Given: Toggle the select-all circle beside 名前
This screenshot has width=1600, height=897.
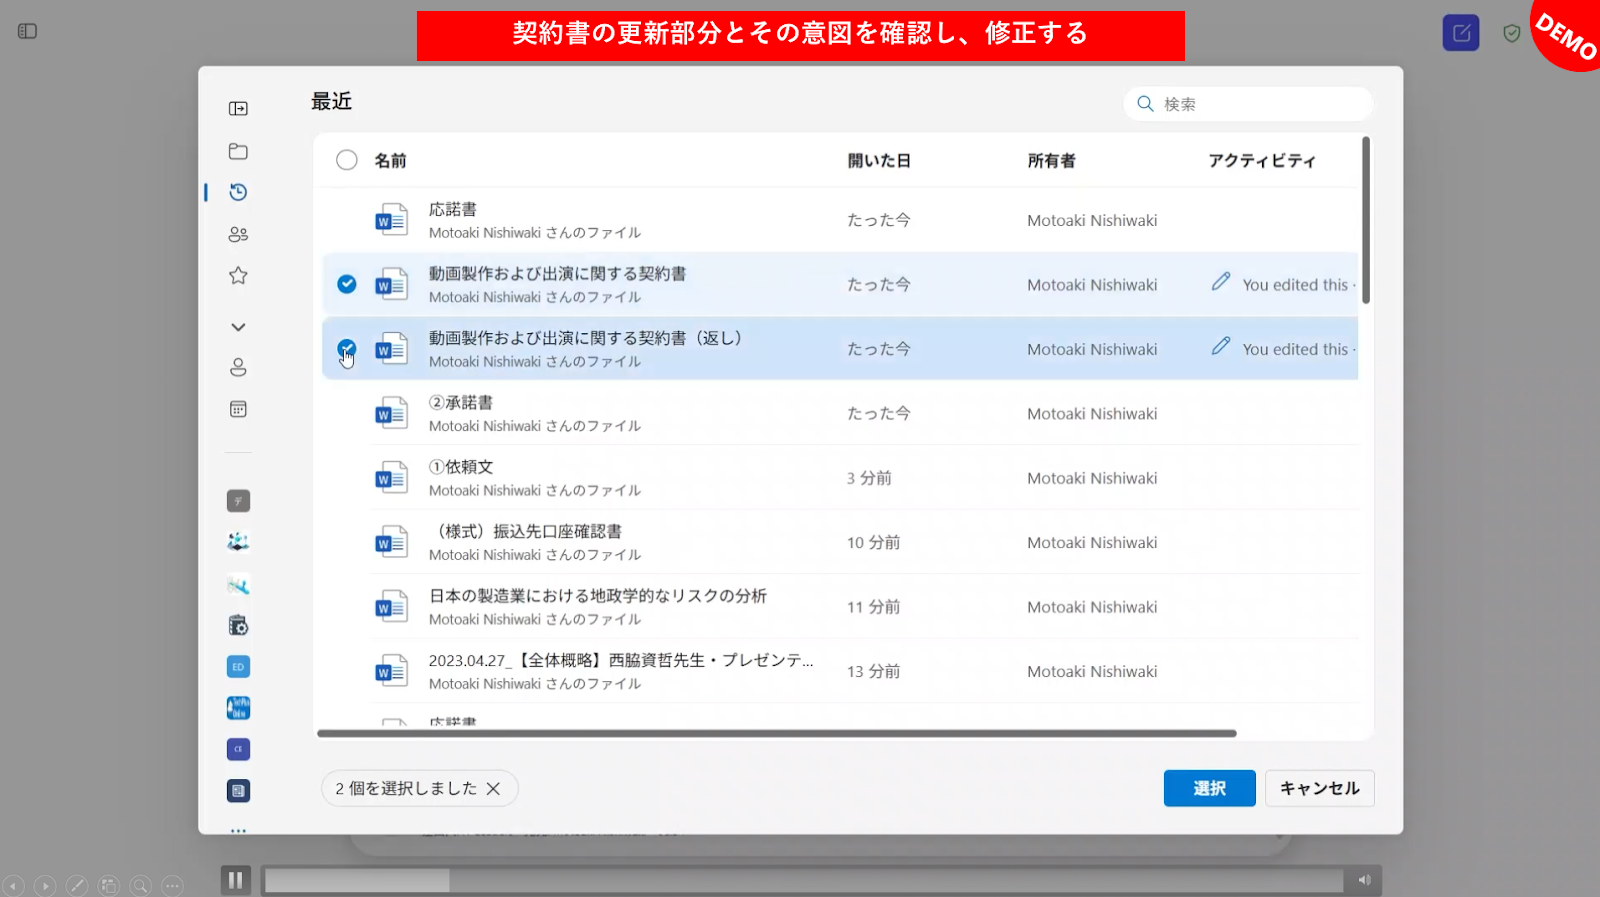Looking at the screenshot, I should 347,160.
